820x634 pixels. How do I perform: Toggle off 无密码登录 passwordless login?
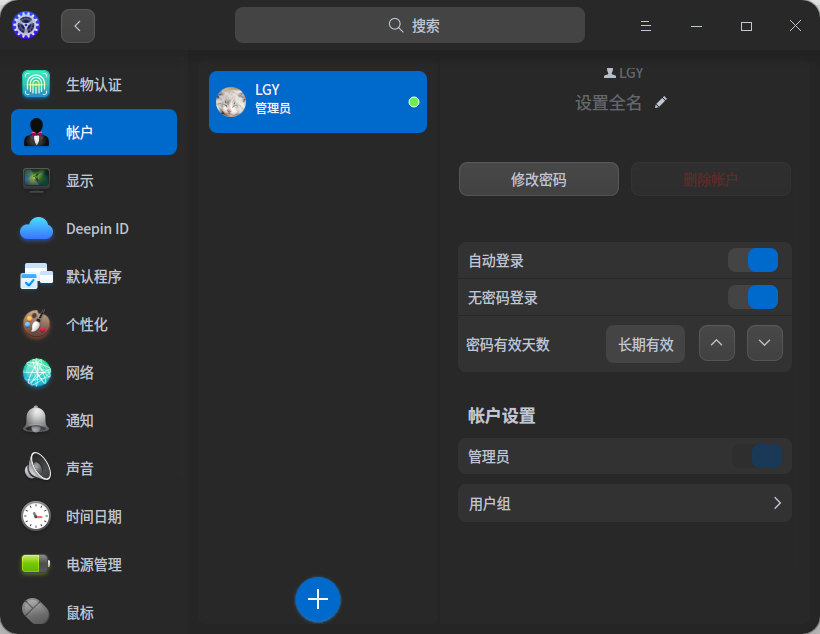pyautogui.click(x=753, y=297)
